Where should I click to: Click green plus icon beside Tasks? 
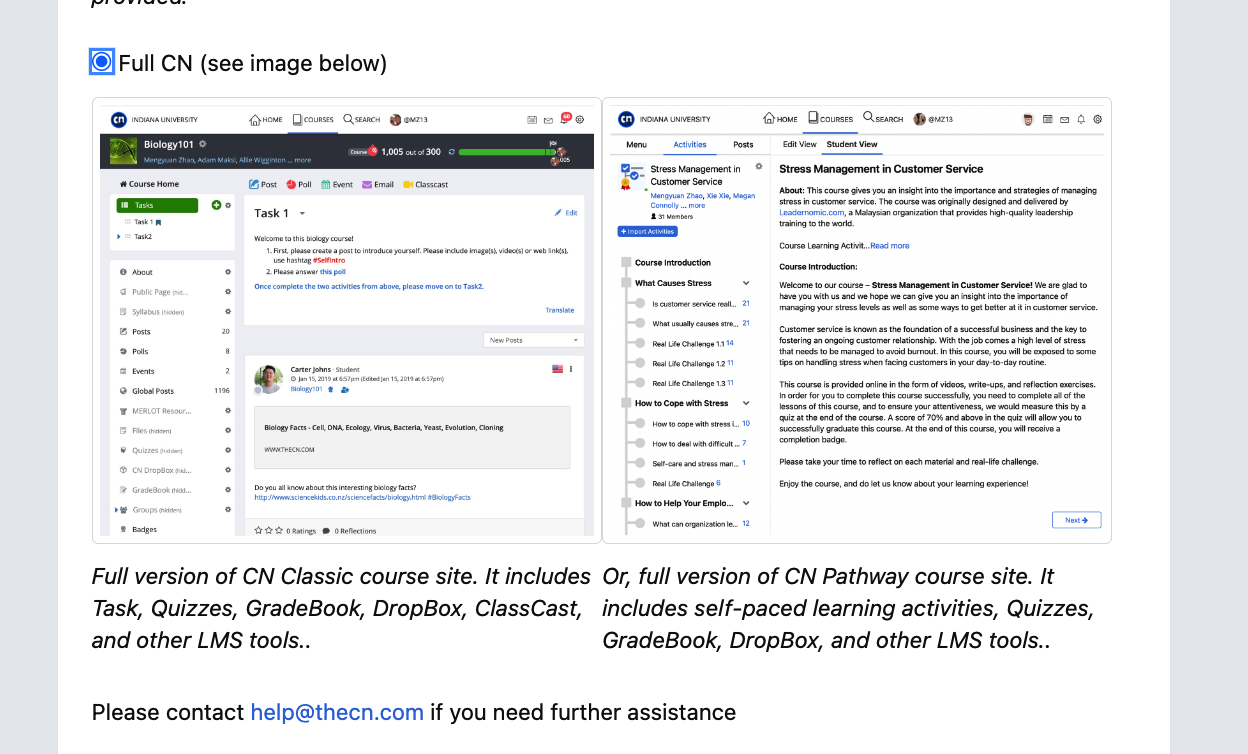[216, 205]
